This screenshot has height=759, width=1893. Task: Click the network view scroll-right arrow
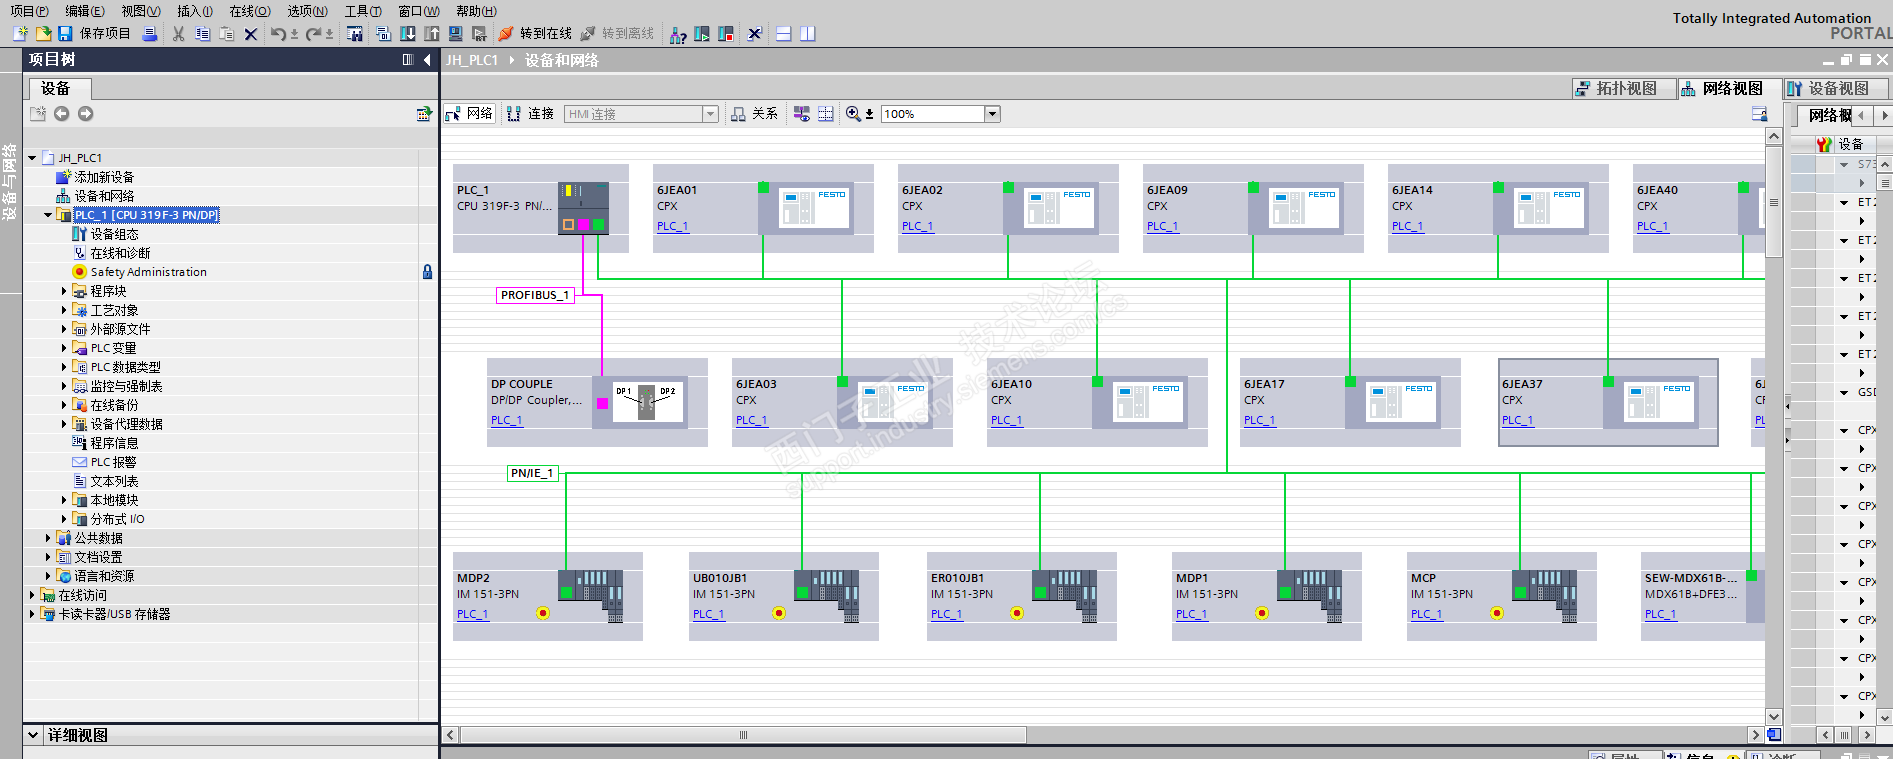(1755, 735)
